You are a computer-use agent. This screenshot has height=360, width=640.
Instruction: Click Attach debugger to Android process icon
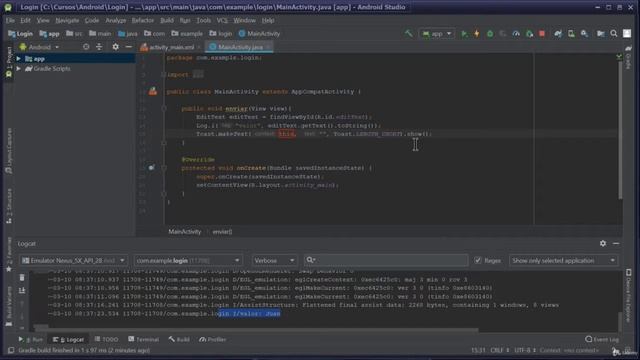pyautogui.click(x=529, y=34)
